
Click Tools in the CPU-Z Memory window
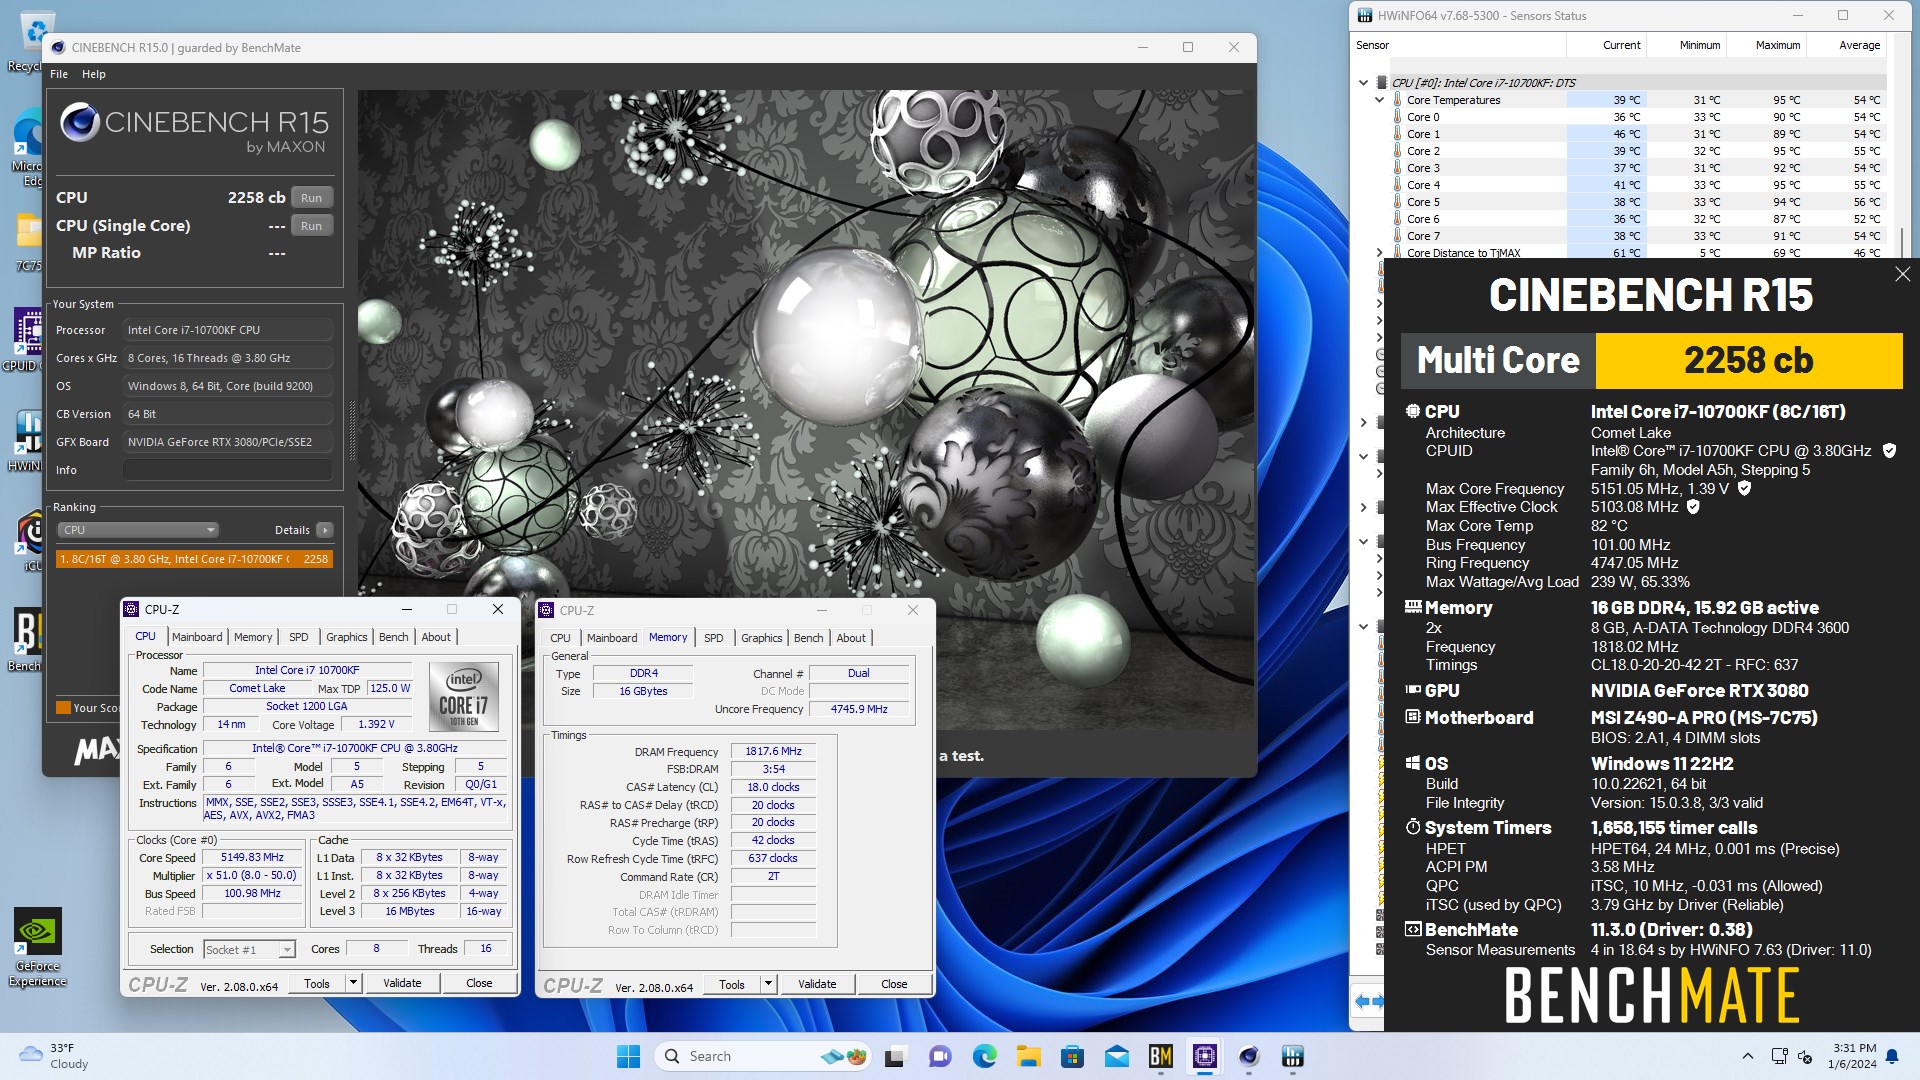[732, 984]
